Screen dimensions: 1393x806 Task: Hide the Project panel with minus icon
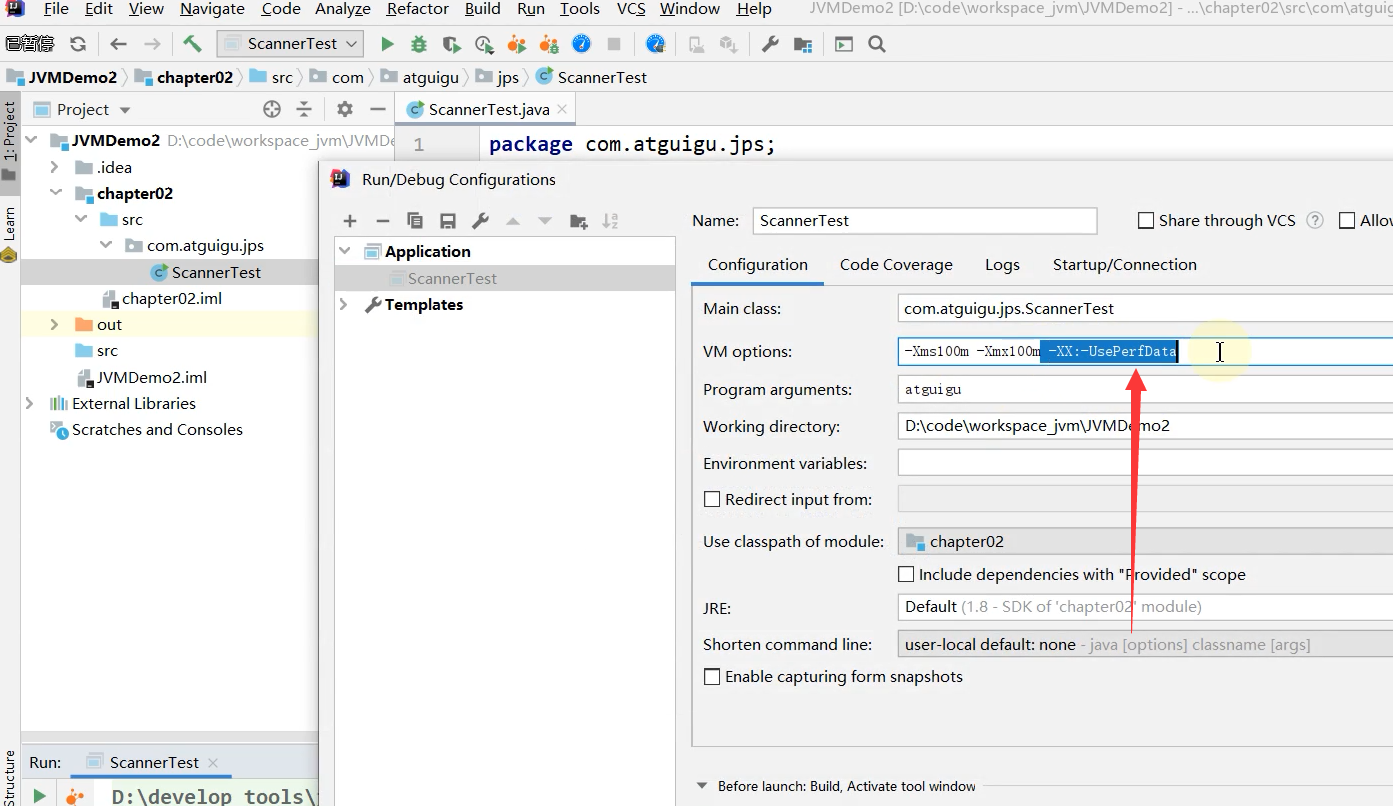point(377,109)
